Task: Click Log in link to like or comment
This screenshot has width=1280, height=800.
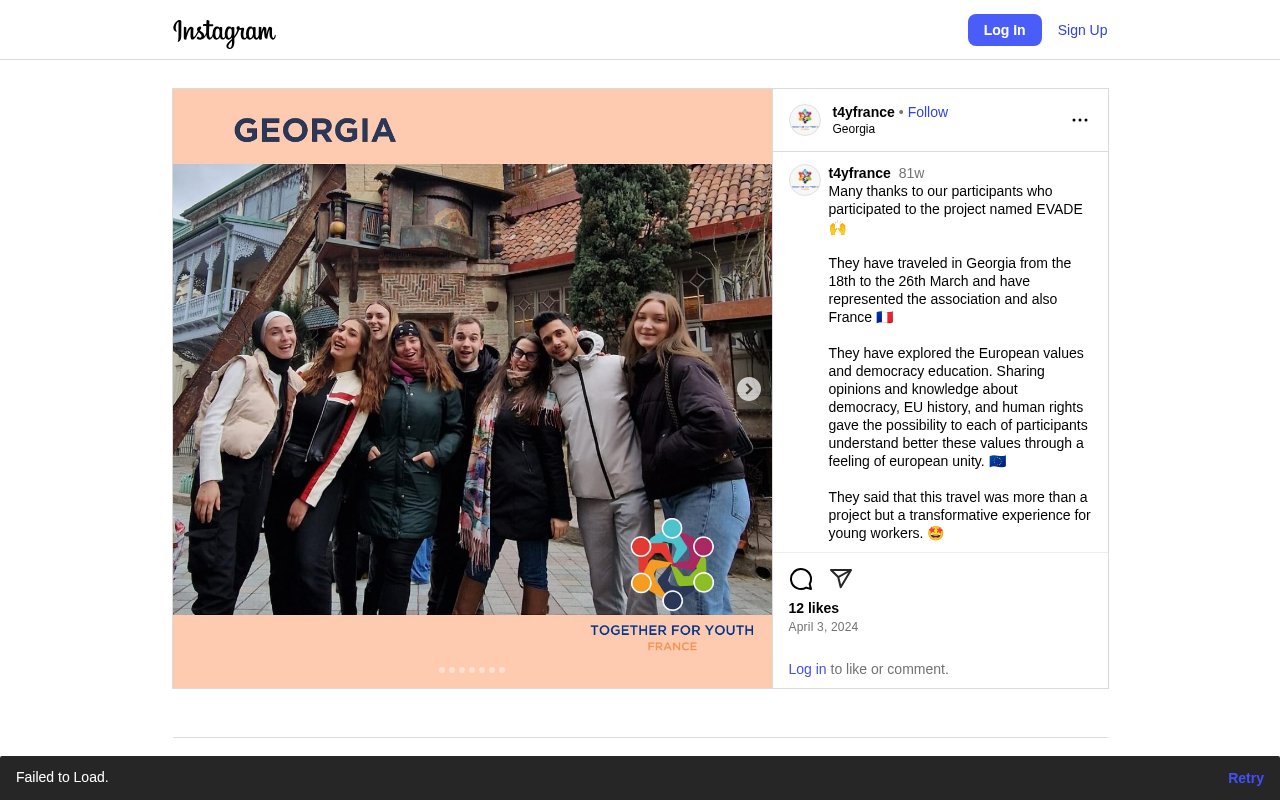Action: click(x=807, y=669)
